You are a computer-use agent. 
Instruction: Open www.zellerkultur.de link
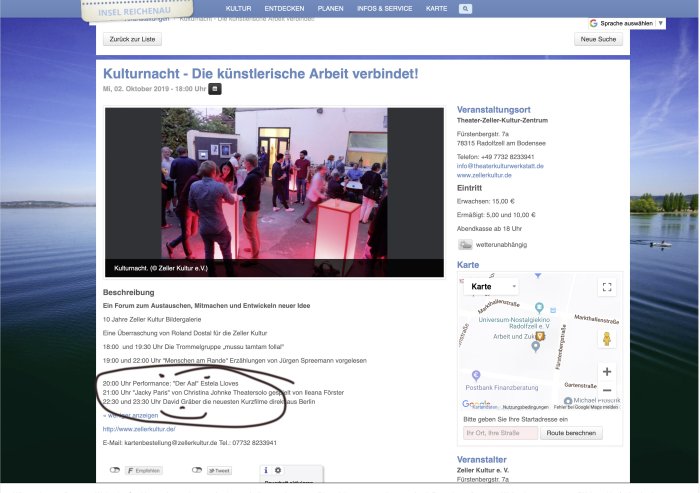click(484, 175)
